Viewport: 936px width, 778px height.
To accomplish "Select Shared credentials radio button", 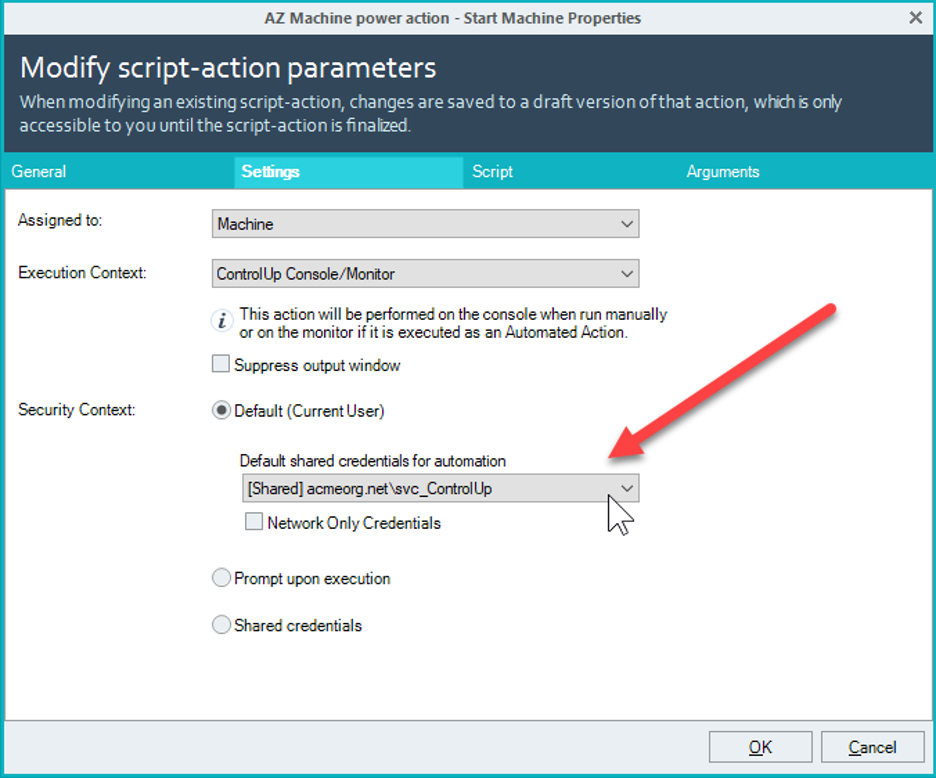I will 221,625.
